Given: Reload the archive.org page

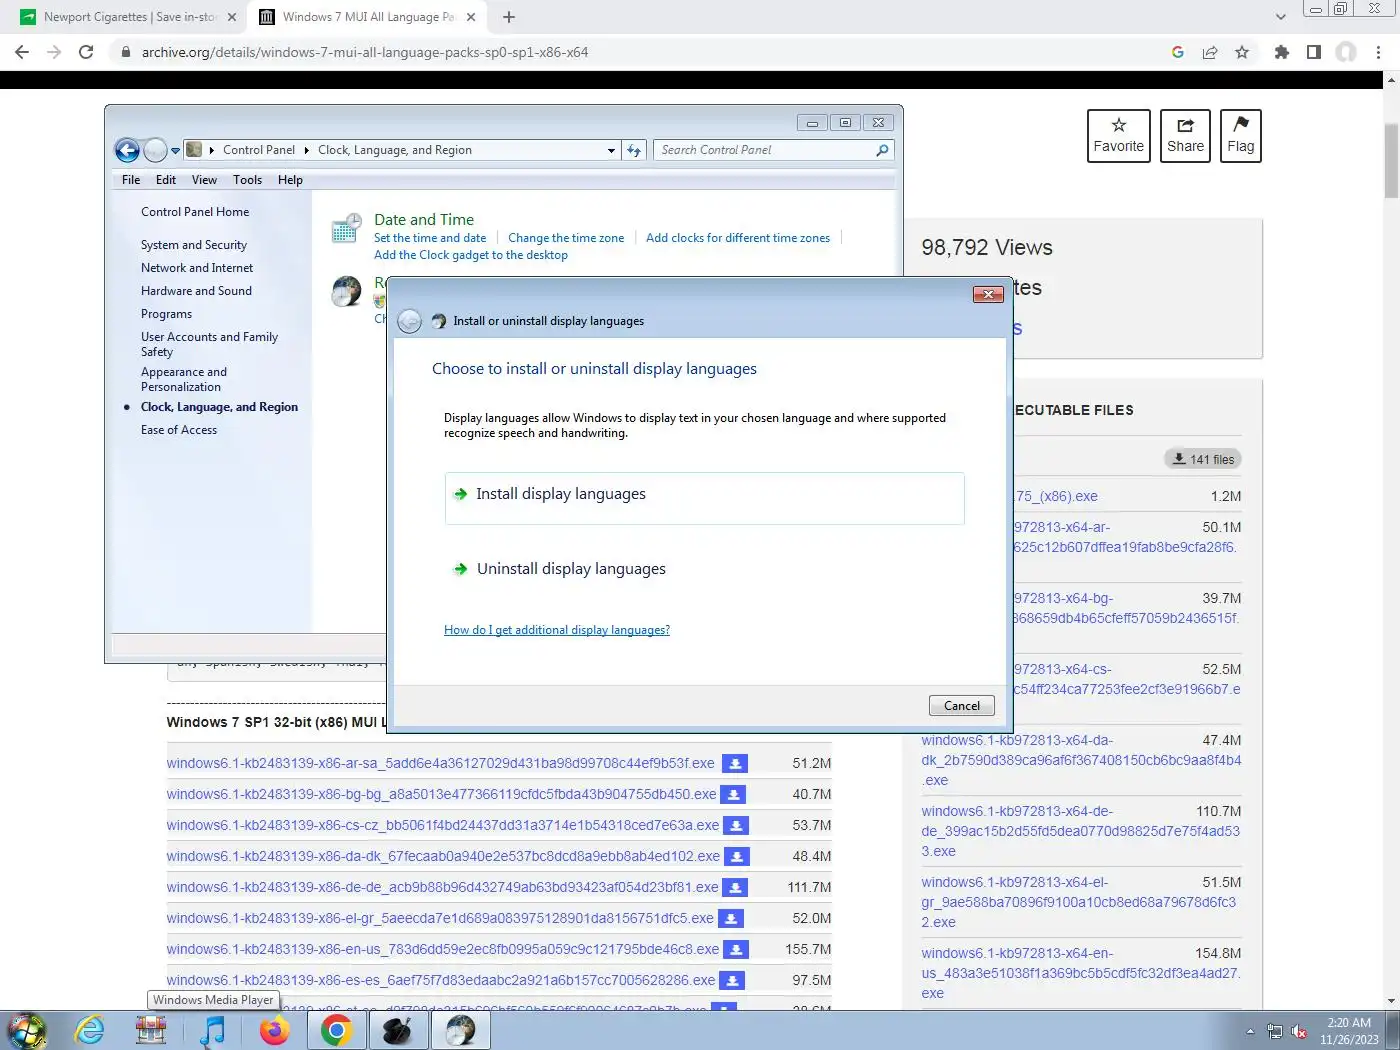Looking at the screenshot, I should point(86,52).
